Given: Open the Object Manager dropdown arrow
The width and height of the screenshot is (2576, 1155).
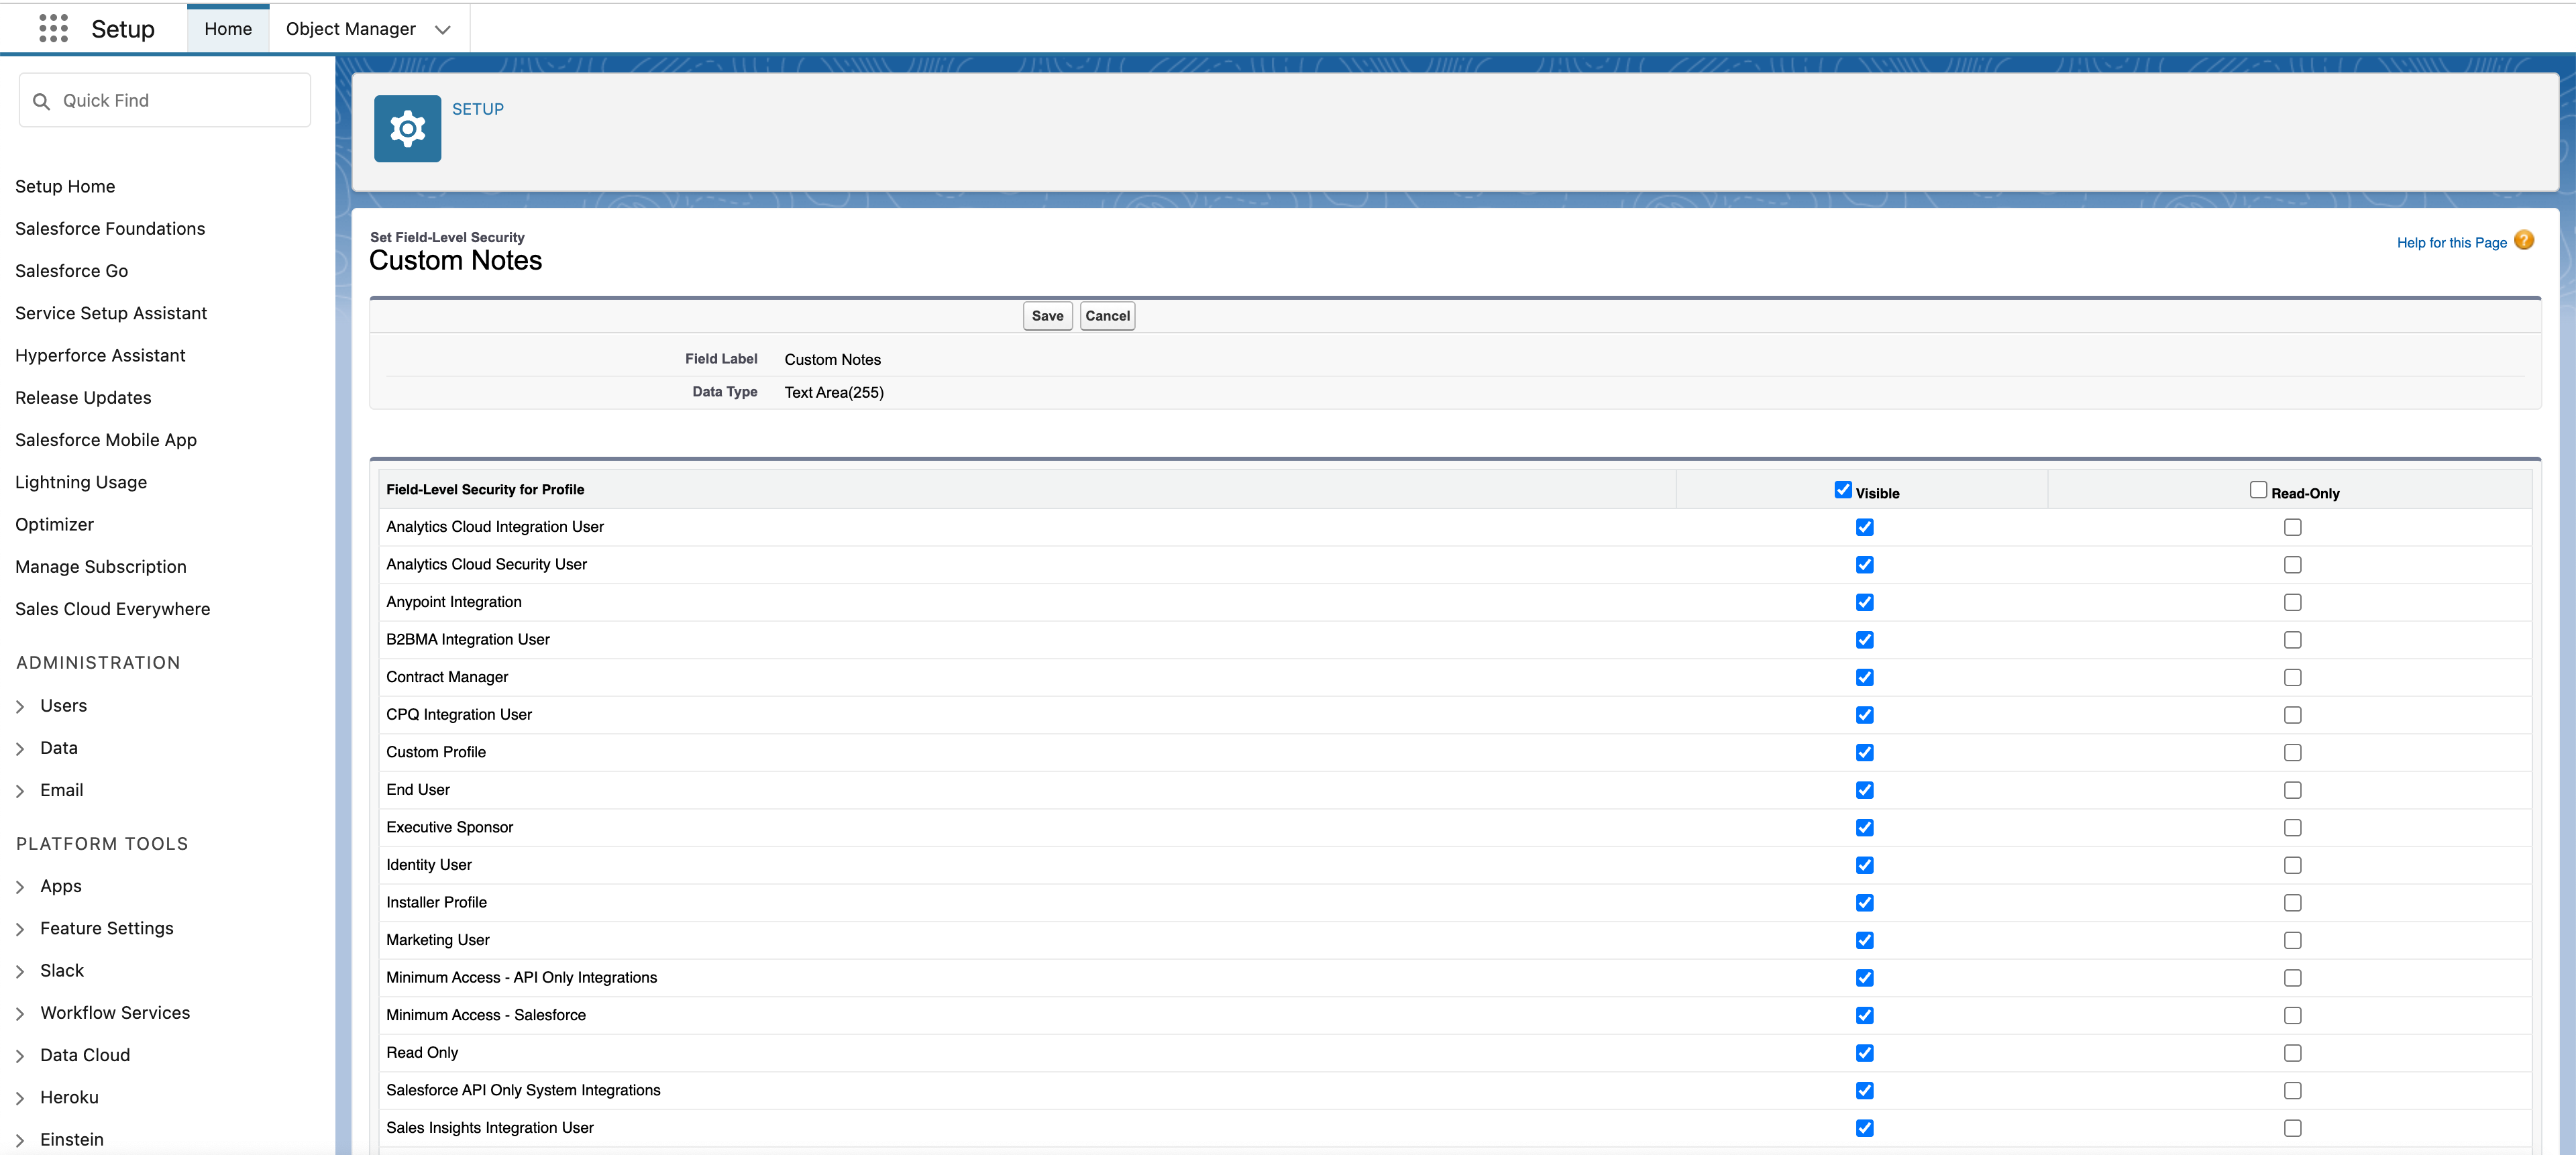Looking at the screenshot, I should [443, 30].
